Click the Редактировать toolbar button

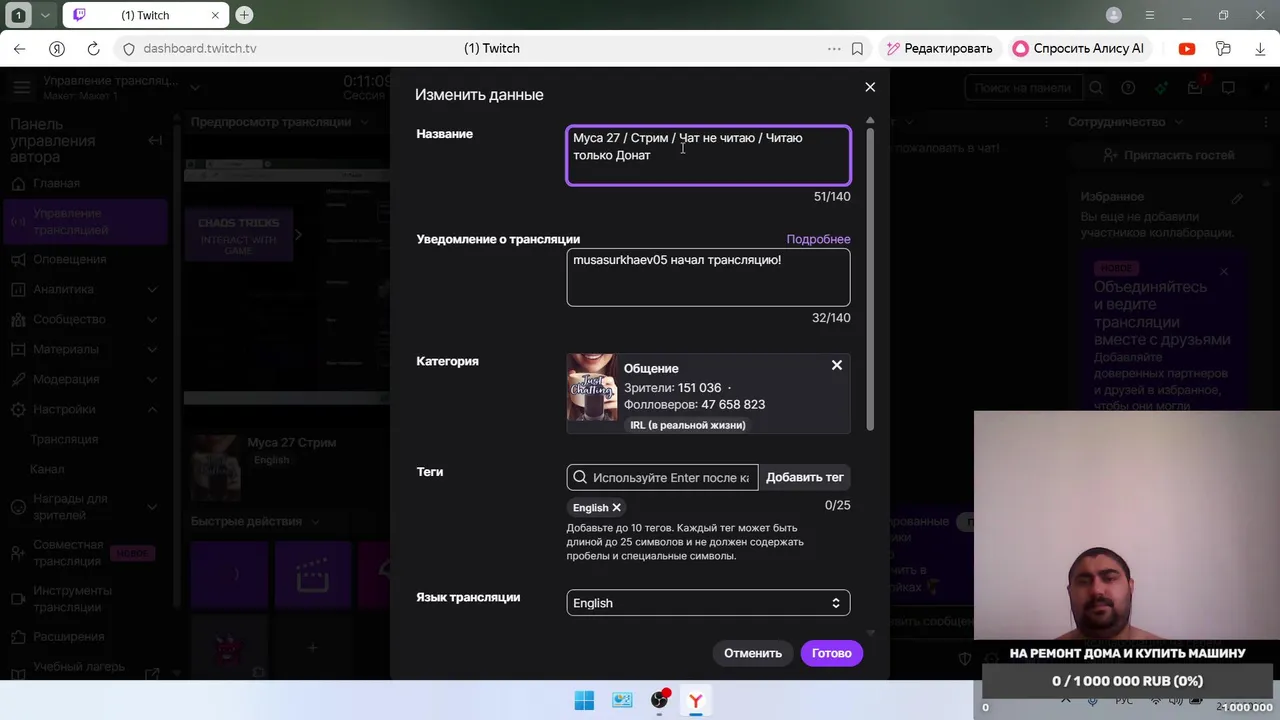click(x=939, y=48)
